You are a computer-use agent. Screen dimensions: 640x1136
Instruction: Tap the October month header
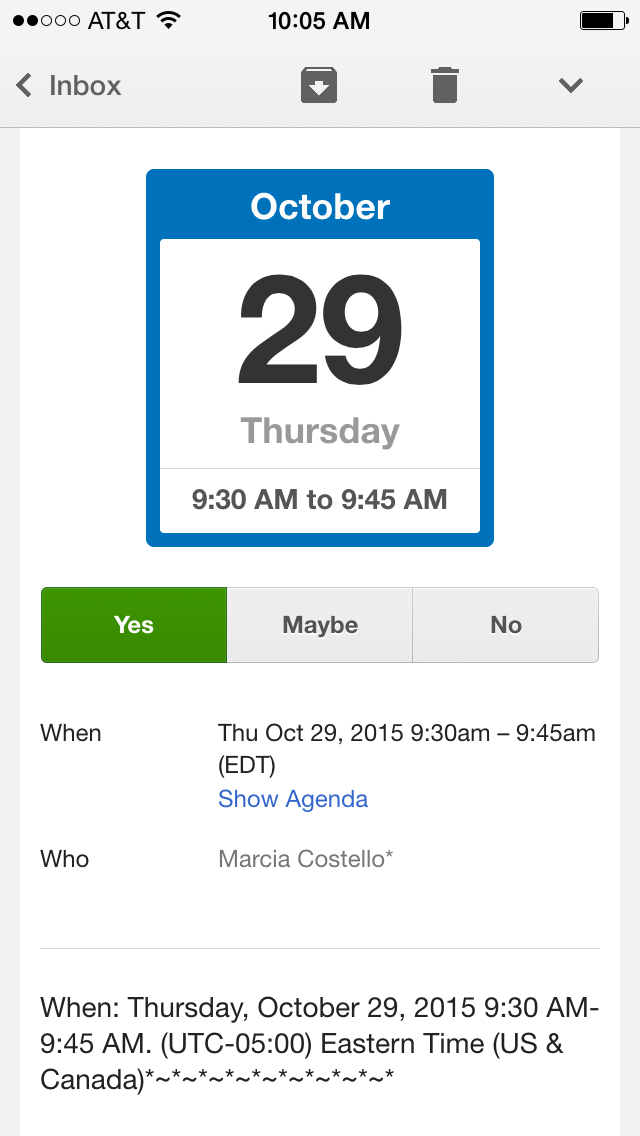coord(320,206)
